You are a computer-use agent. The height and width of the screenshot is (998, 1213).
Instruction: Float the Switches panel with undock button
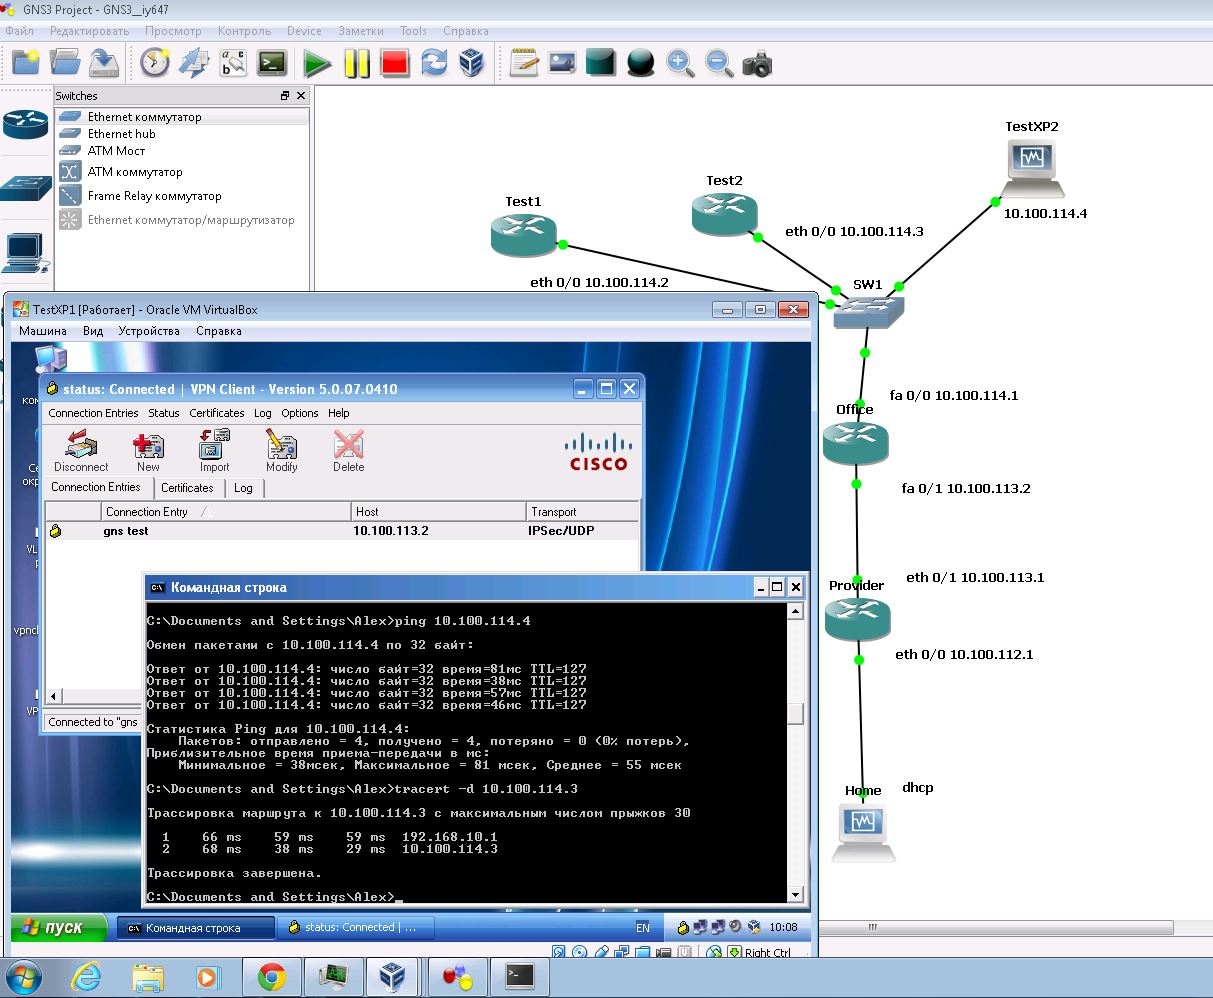pos(285,96)
